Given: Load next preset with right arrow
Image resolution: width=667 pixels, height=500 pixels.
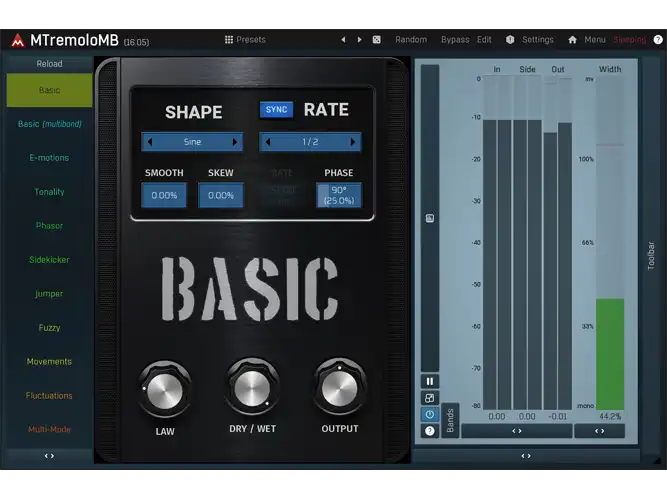Looking at the screenshot, I should [x=359, y=40].
